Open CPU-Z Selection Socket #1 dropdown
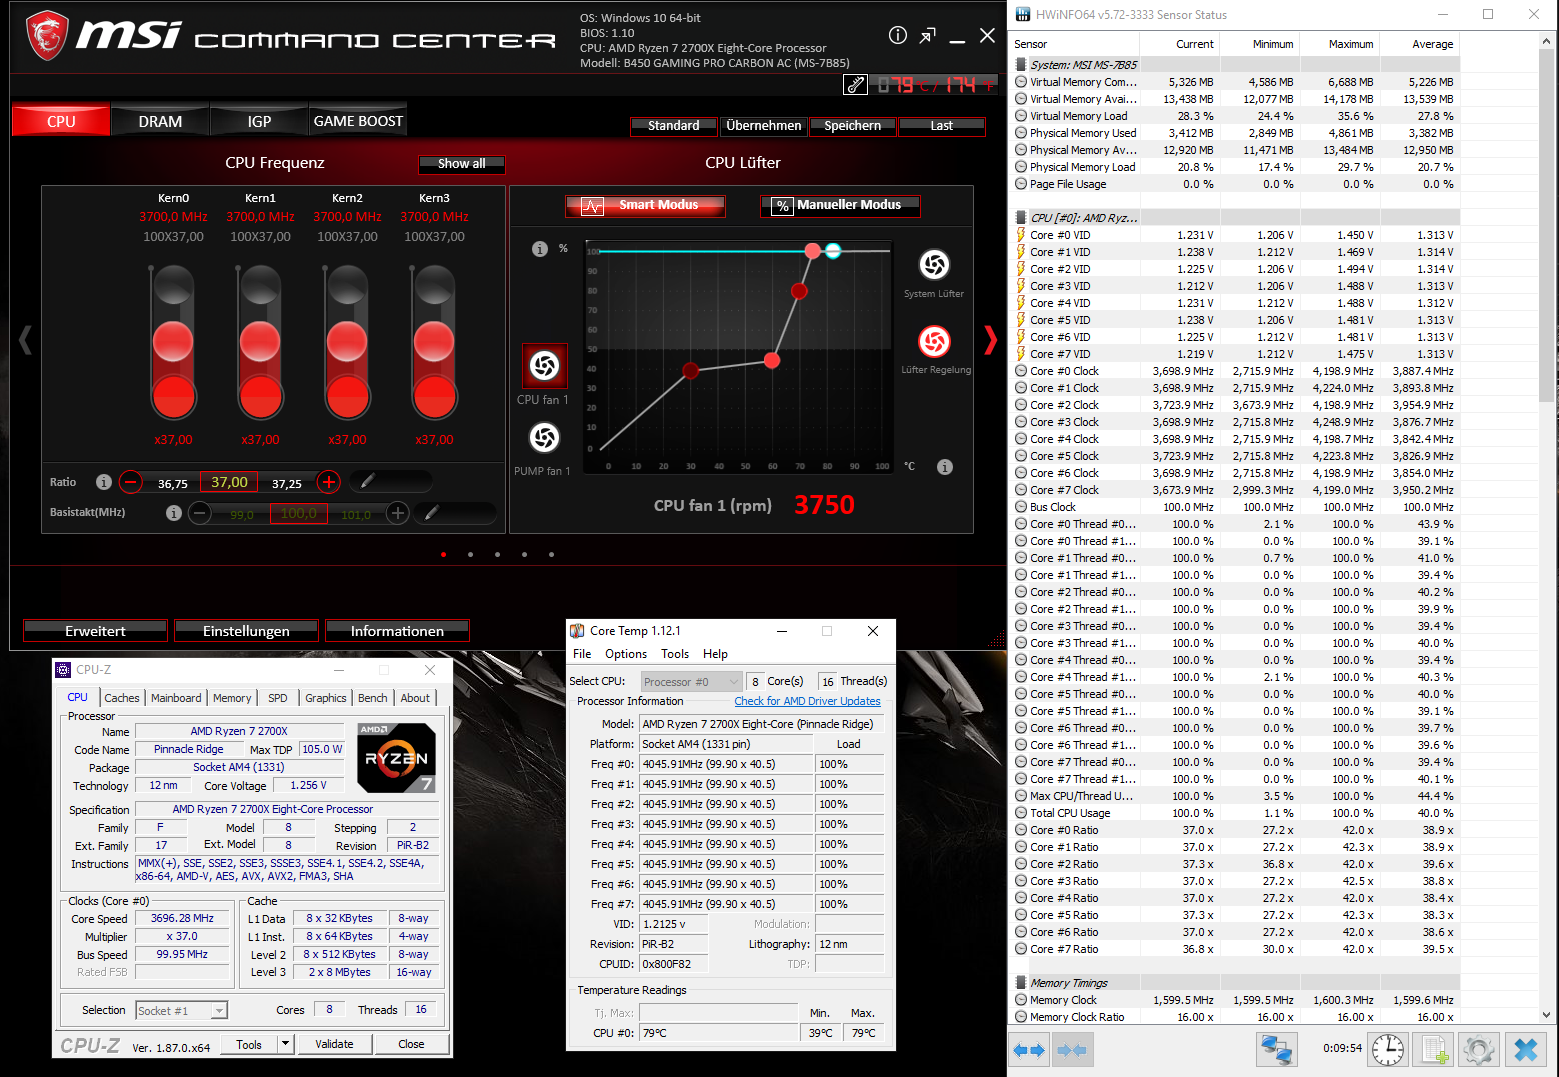Screen dimensions: 1559x1077 [x=181, y=1011]
